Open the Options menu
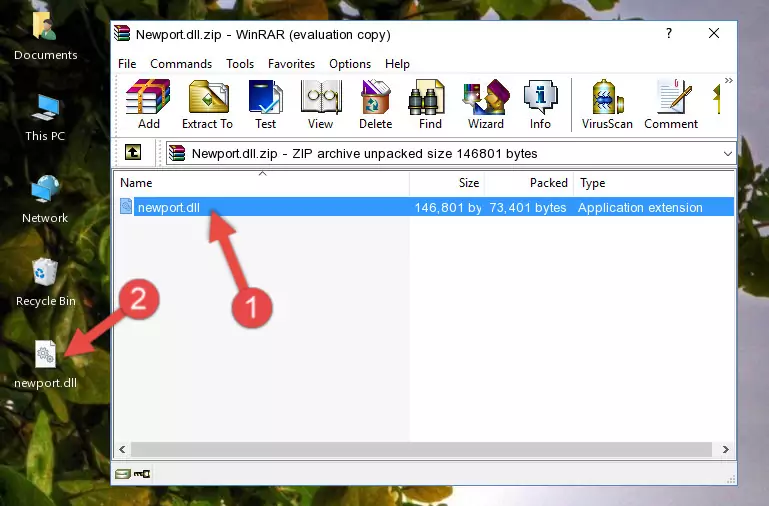The height and width of the screenshot is (506, 769). click(350, 64)
